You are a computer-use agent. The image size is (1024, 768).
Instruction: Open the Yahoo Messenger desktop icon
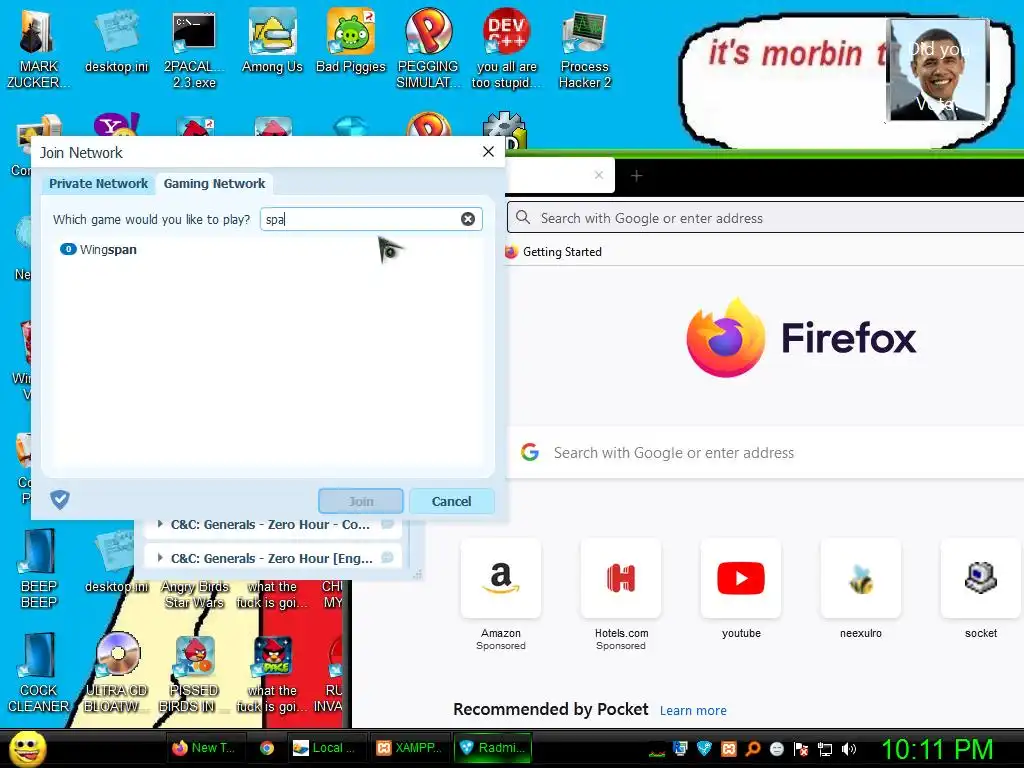coord(116,125)
